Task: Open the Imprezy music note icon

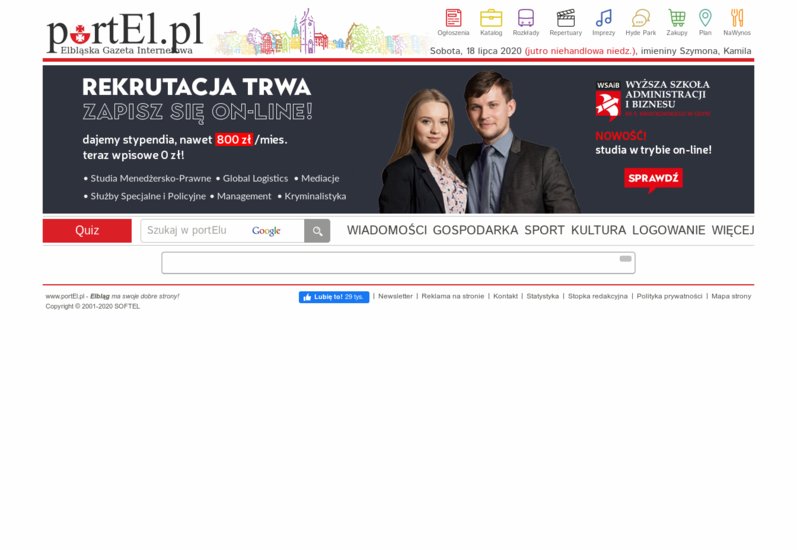Action: 603,22
